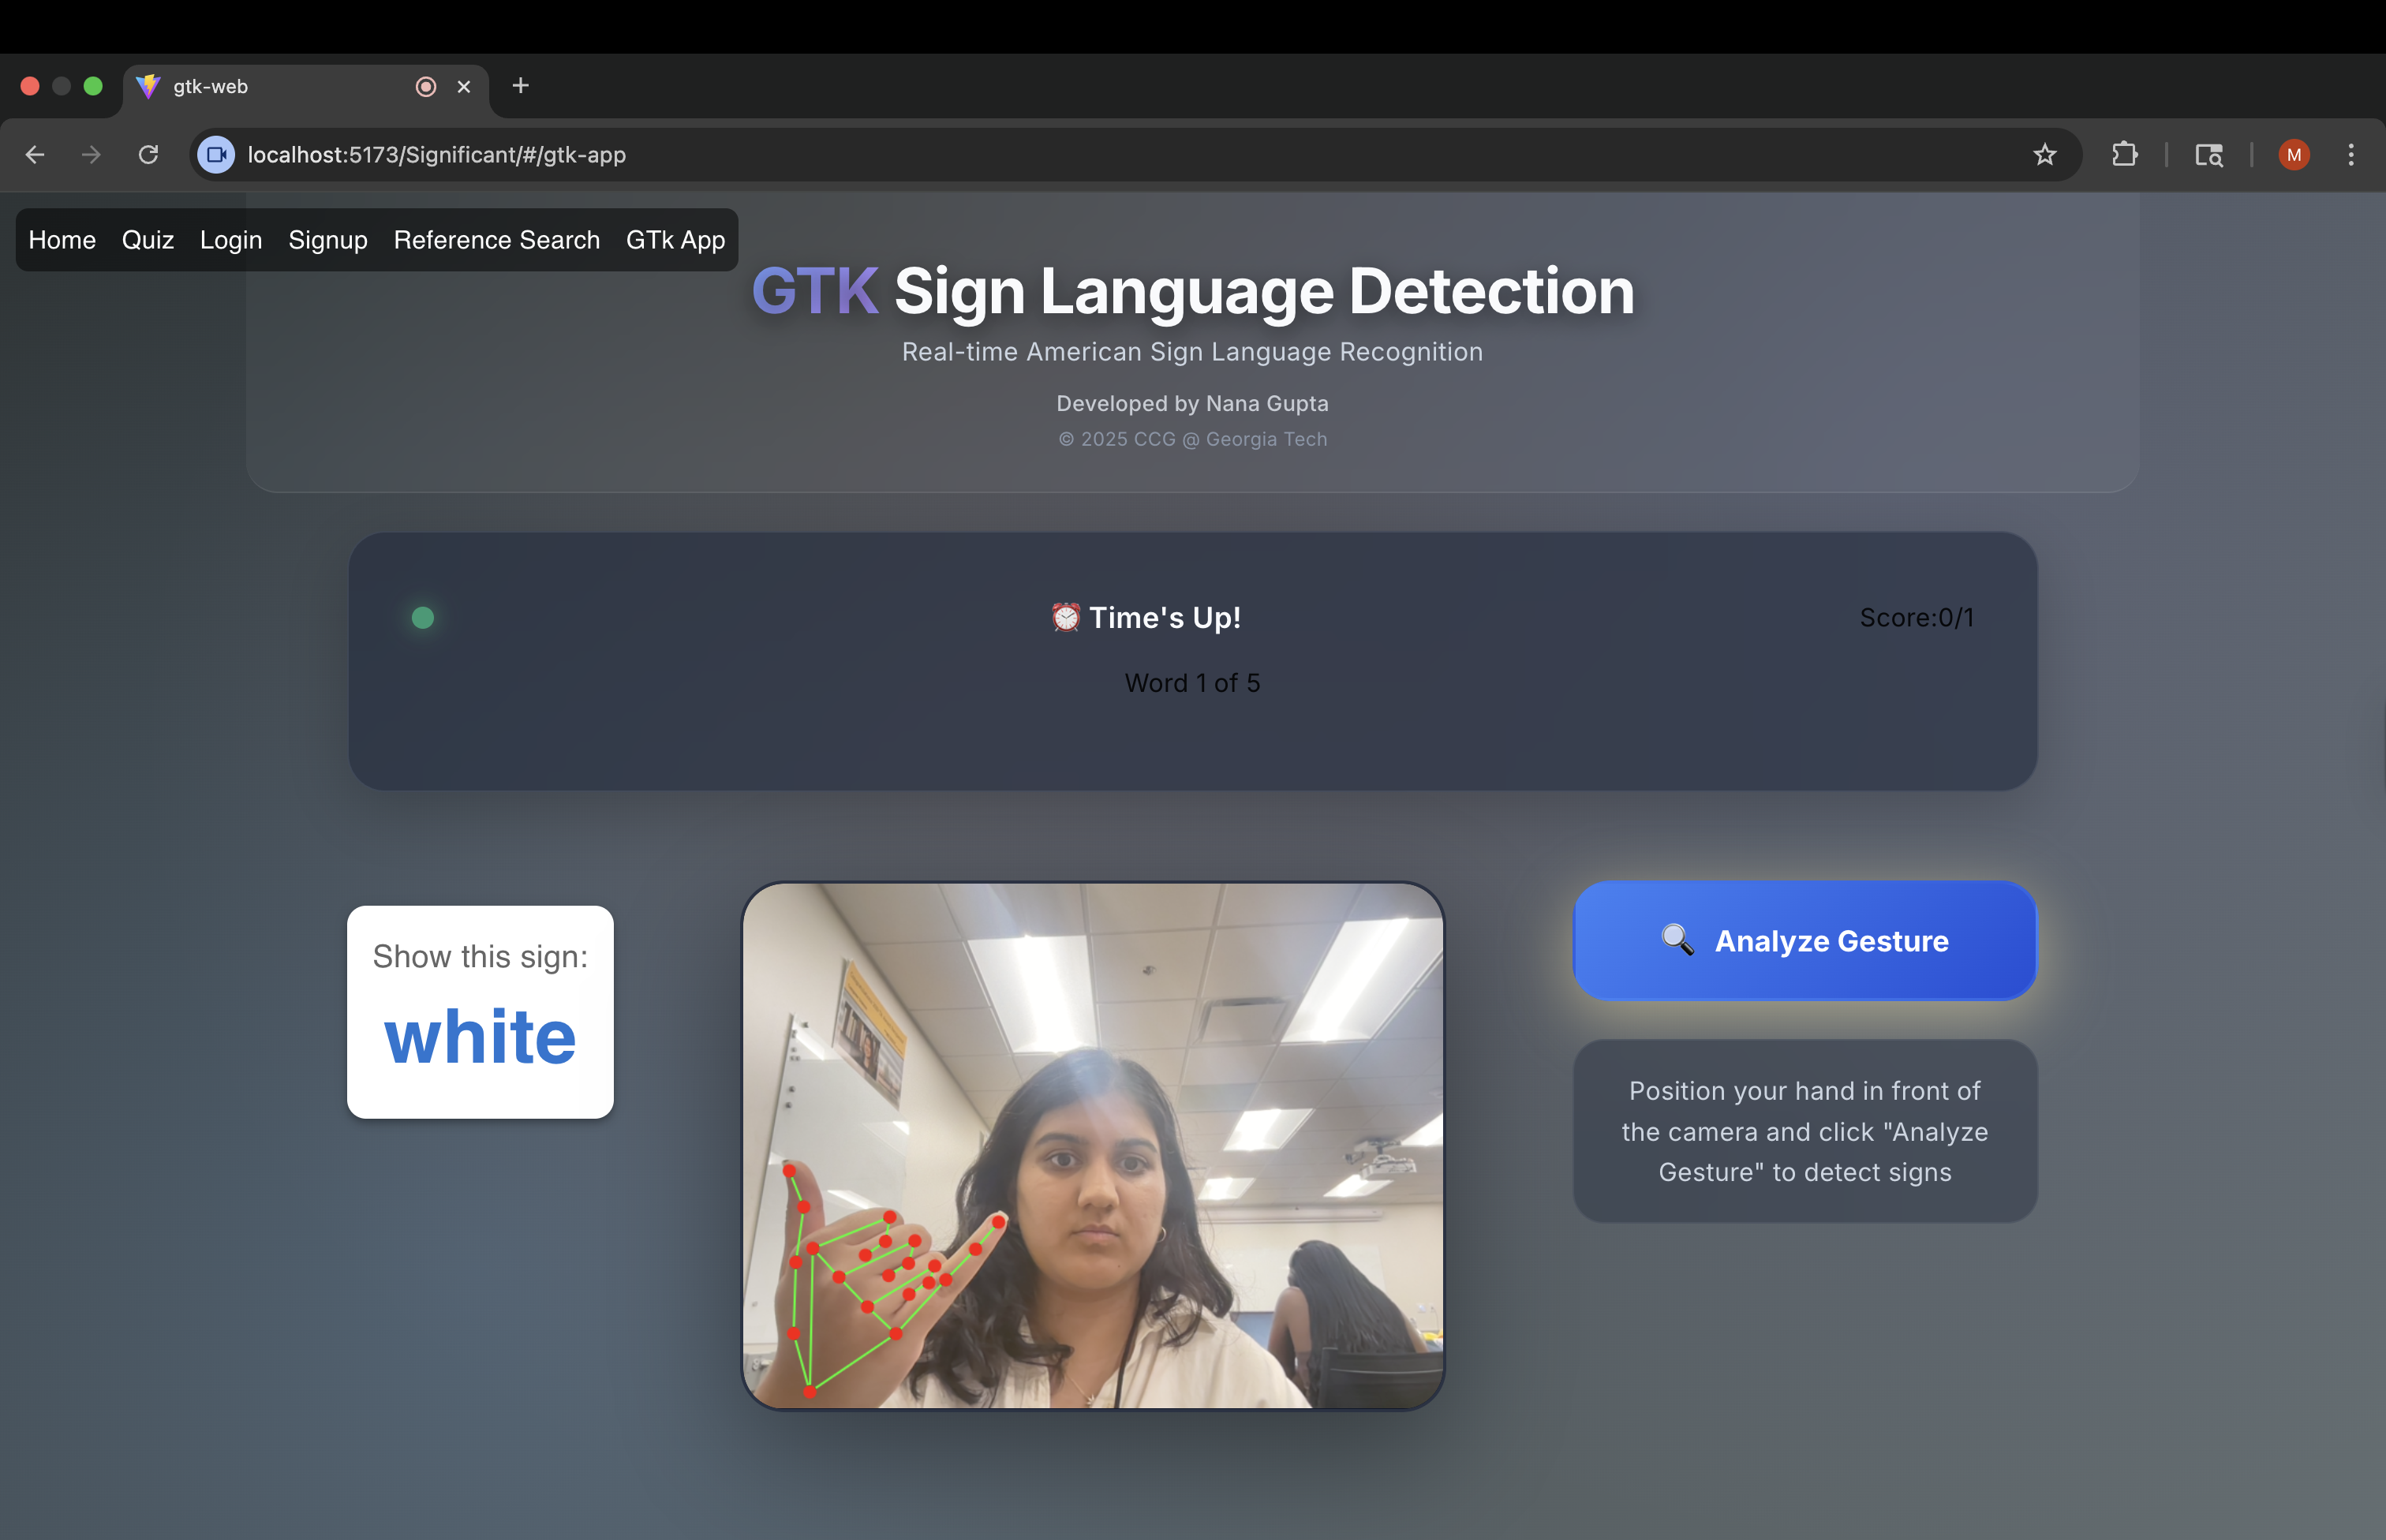
Task: Open the extensions puzzle icon
Action: click(2124, 155)
